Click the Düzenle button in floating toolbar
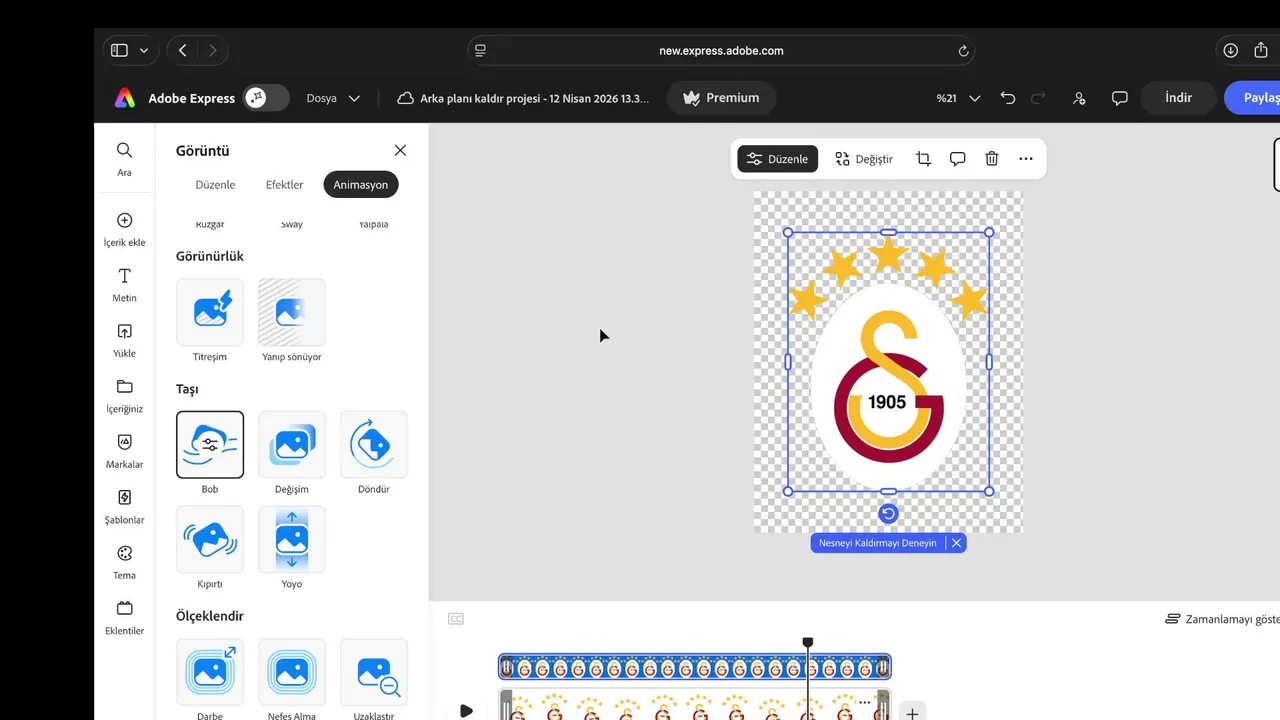This screenshot has height=720, width=1280. point(778,159)
